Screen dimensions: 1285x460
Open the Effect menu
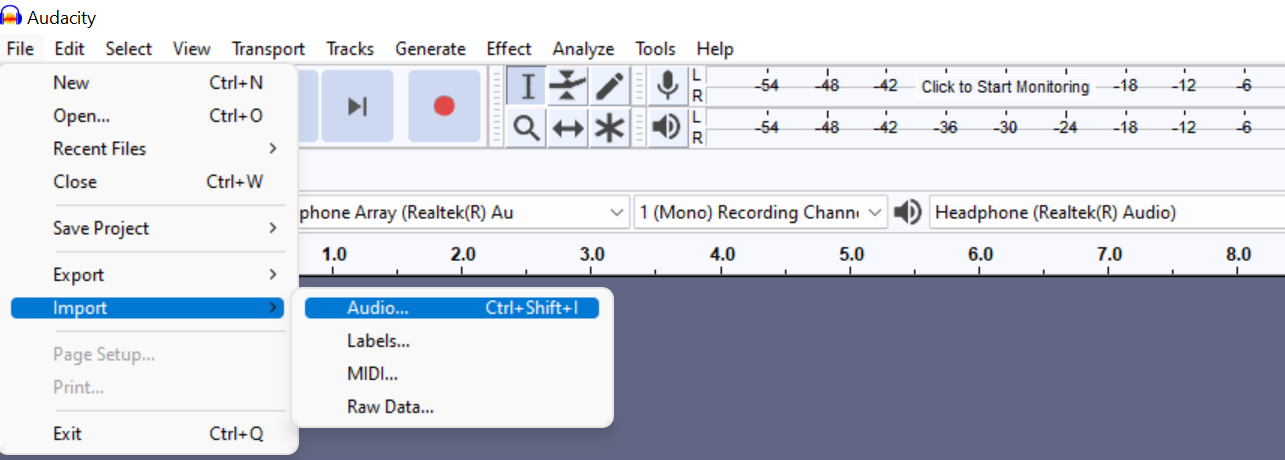click(x=509, y=48)
